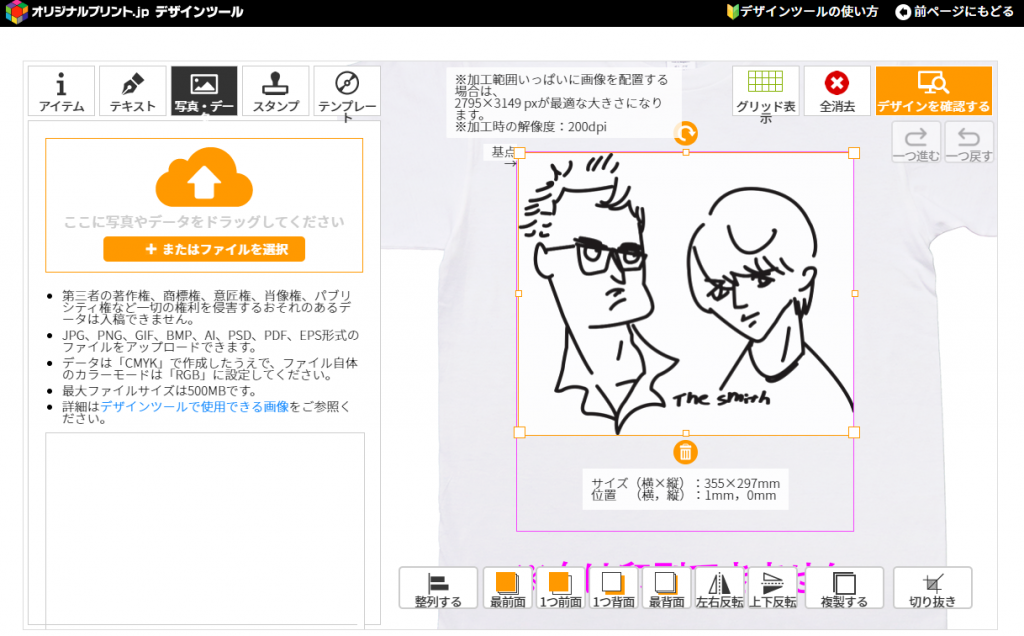Bring image to 最前面 front
Screen dimensions: 1024x636
pos(507,588)
